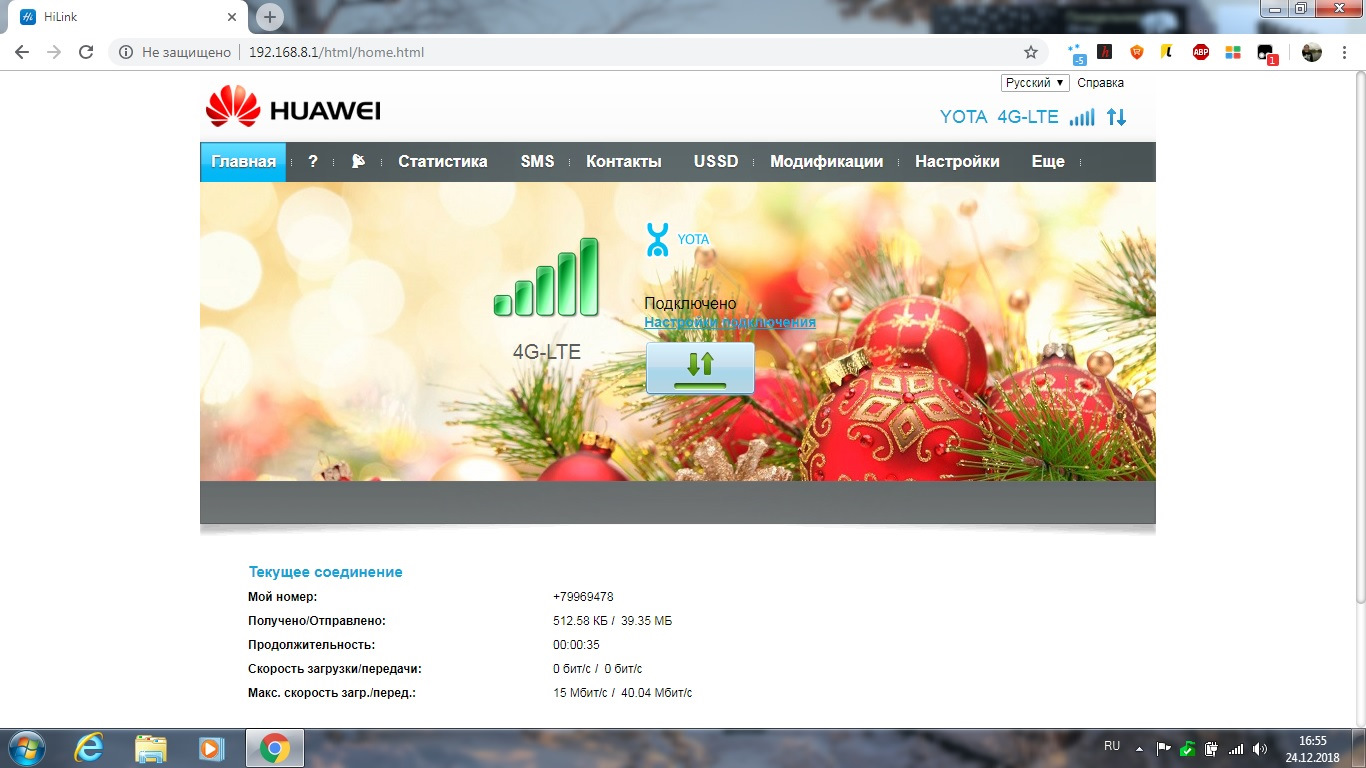Click the duration value 00:00:35
This screenshot has width=1366, height=768.
[576, 645]
